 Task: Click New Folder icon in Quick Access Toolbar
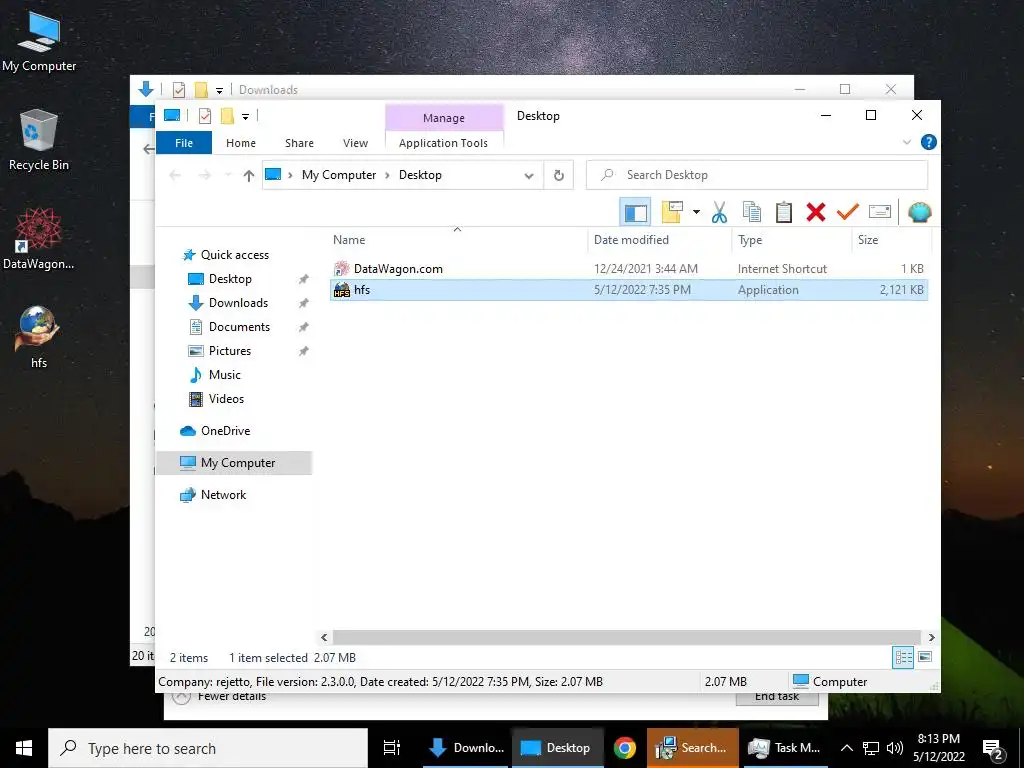[x=227, y=116]
